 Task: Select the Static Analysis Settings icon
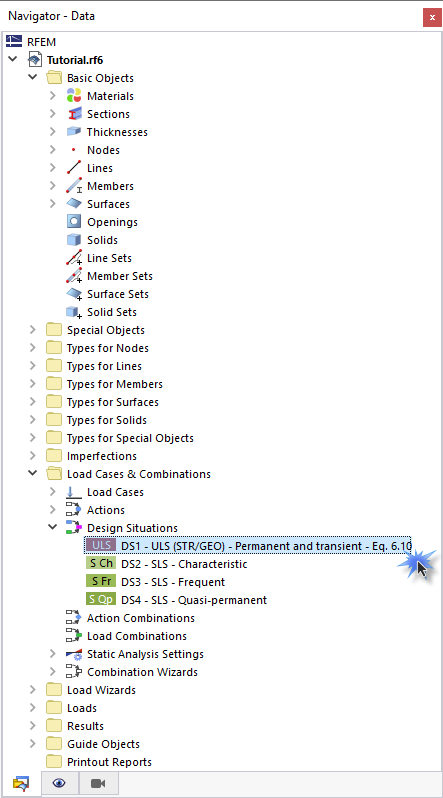tap(74, 654)
